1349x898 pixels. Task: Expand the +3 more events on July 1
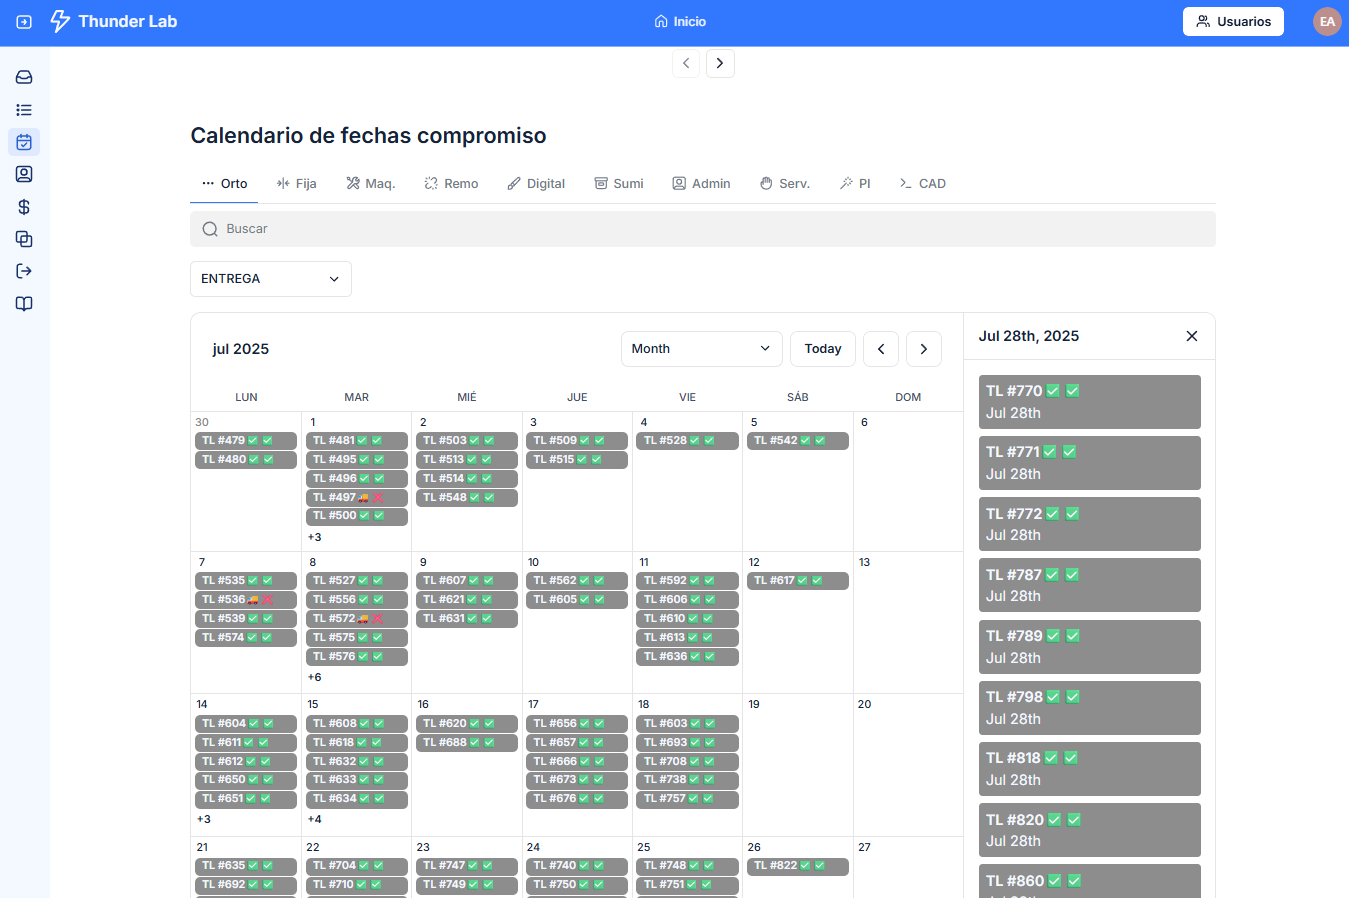pos(314,537)
